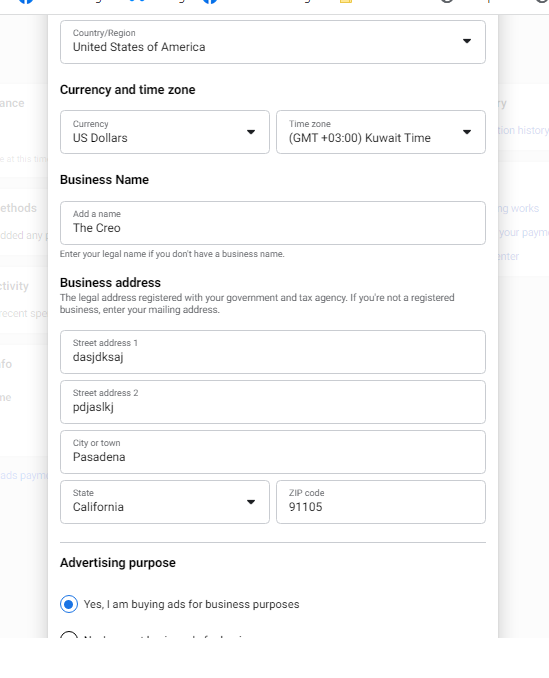Choose a different State from California dropdown

coord(165,502)
